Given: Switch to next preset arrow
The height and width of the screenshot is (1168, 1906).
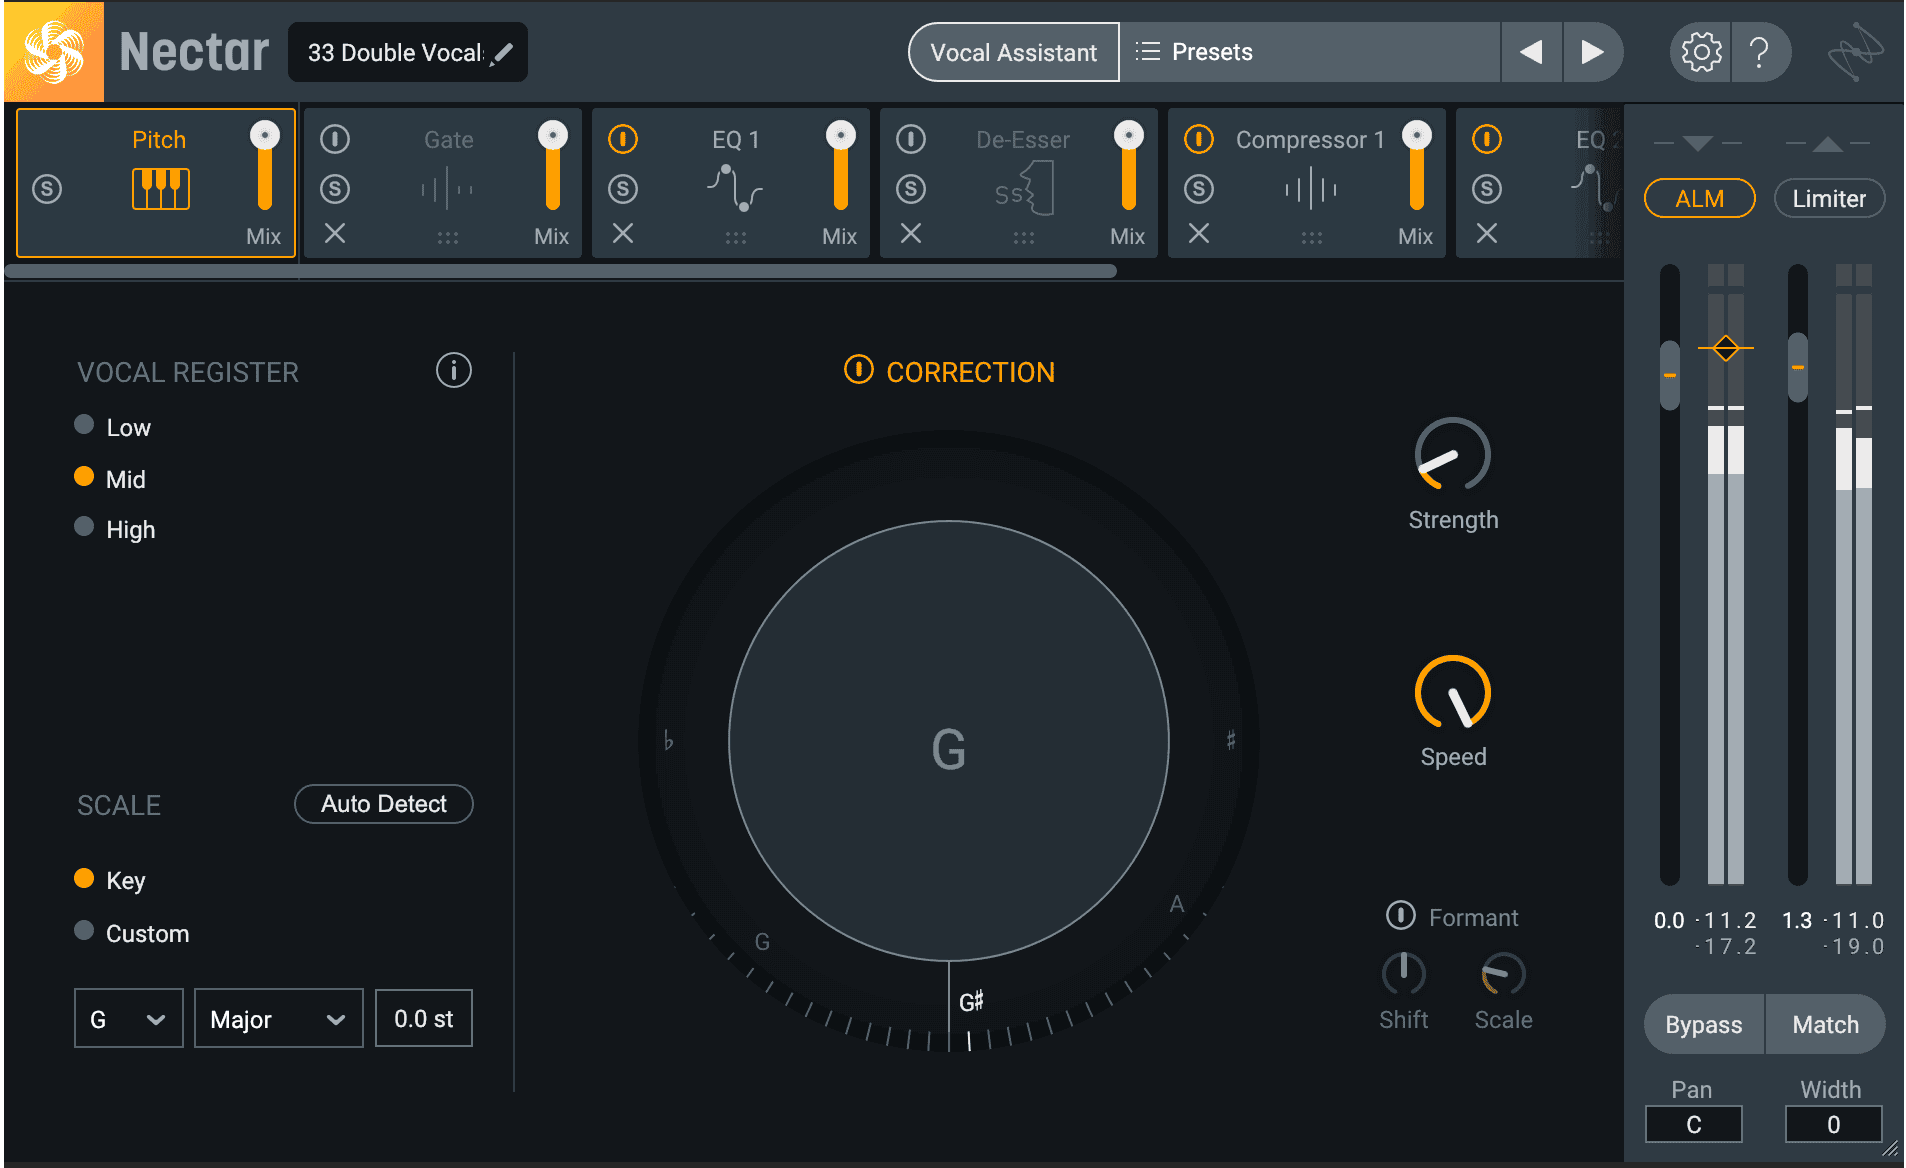Looking at the screenshot, I should 1592,52.
